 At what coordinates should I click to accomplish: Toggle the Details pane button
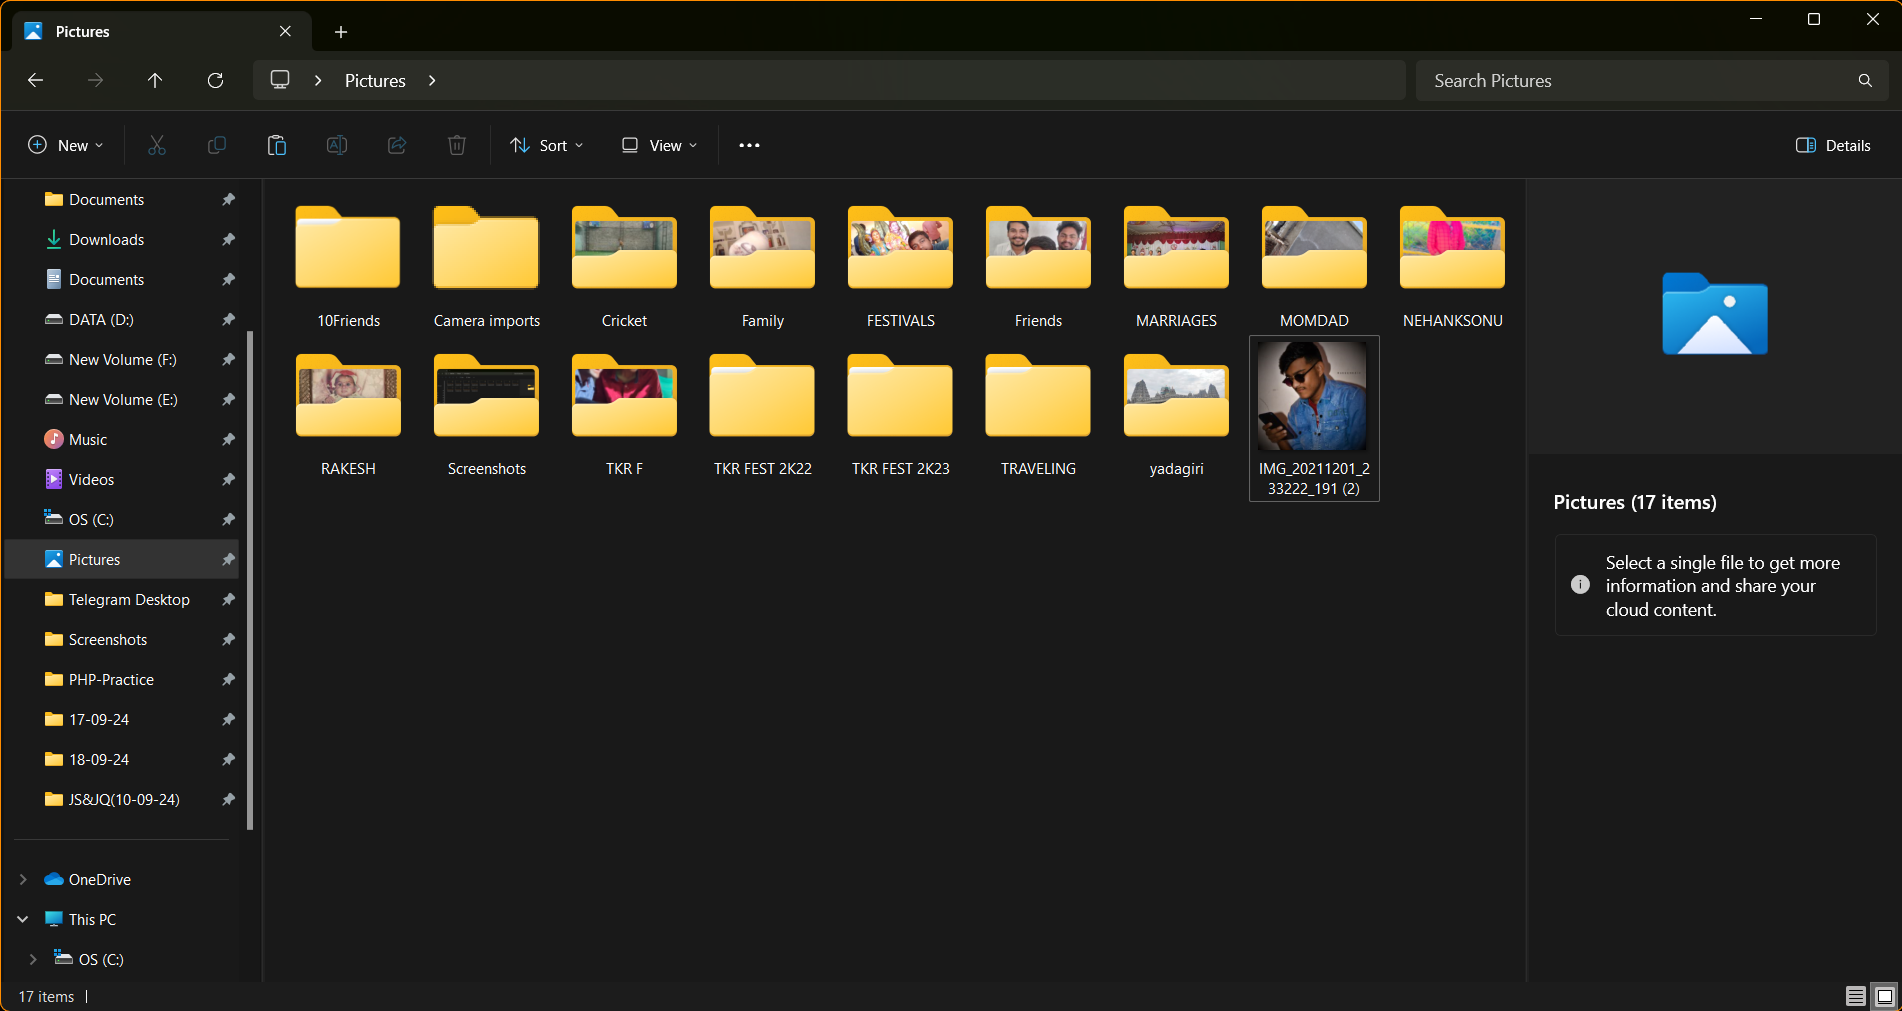coord(1833,145)
